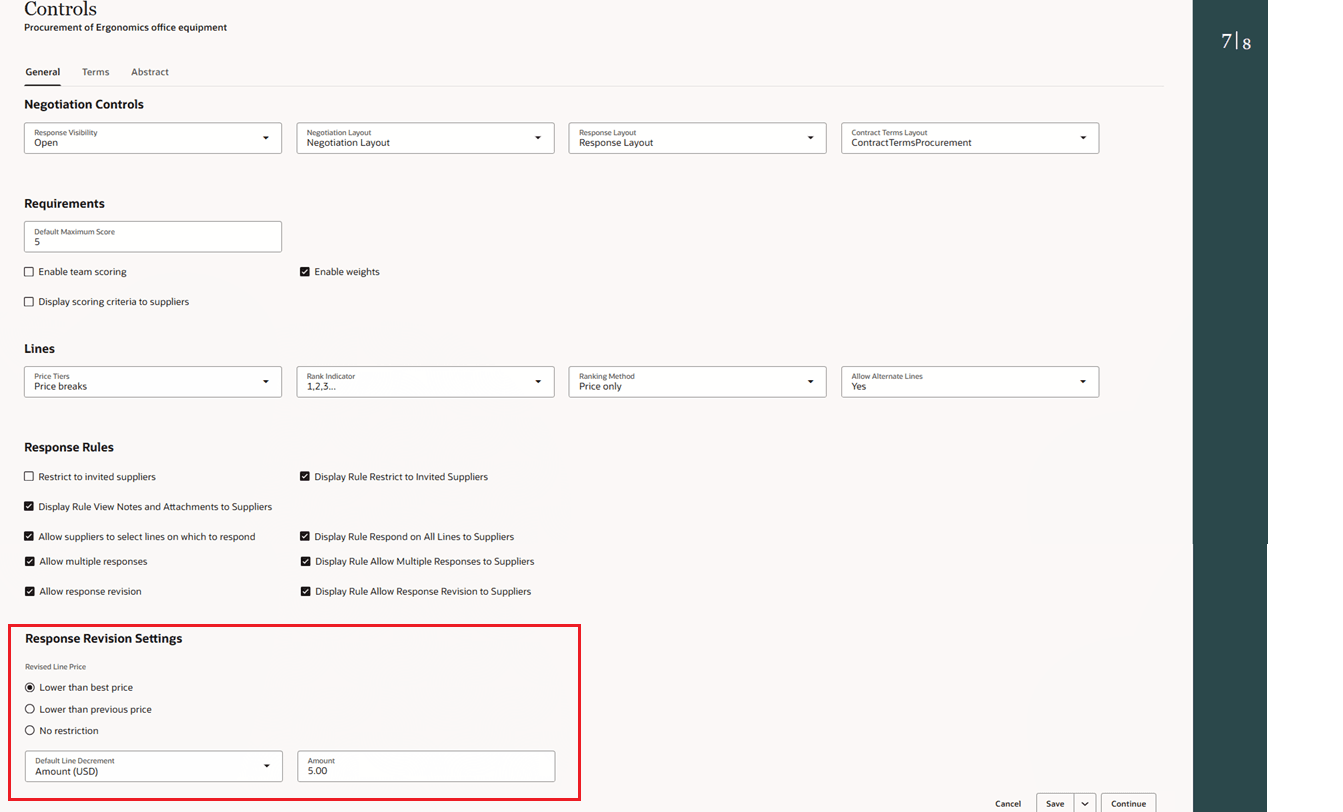The image size is (1343, 812).
Task: Open the Response Layout dropdown
Action: [810, 137]
